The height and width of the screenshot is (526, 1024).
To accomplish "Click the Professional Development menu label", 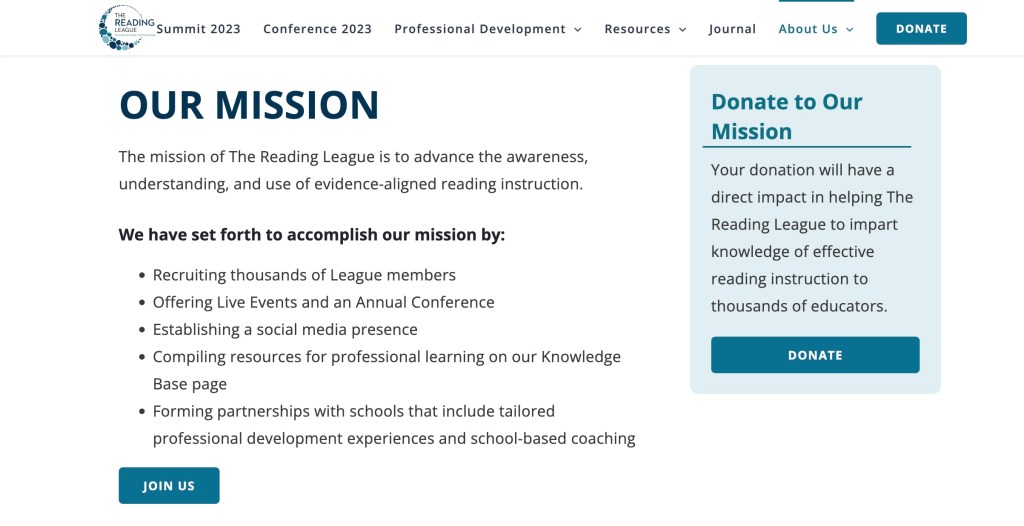I will tap(479, 29).
